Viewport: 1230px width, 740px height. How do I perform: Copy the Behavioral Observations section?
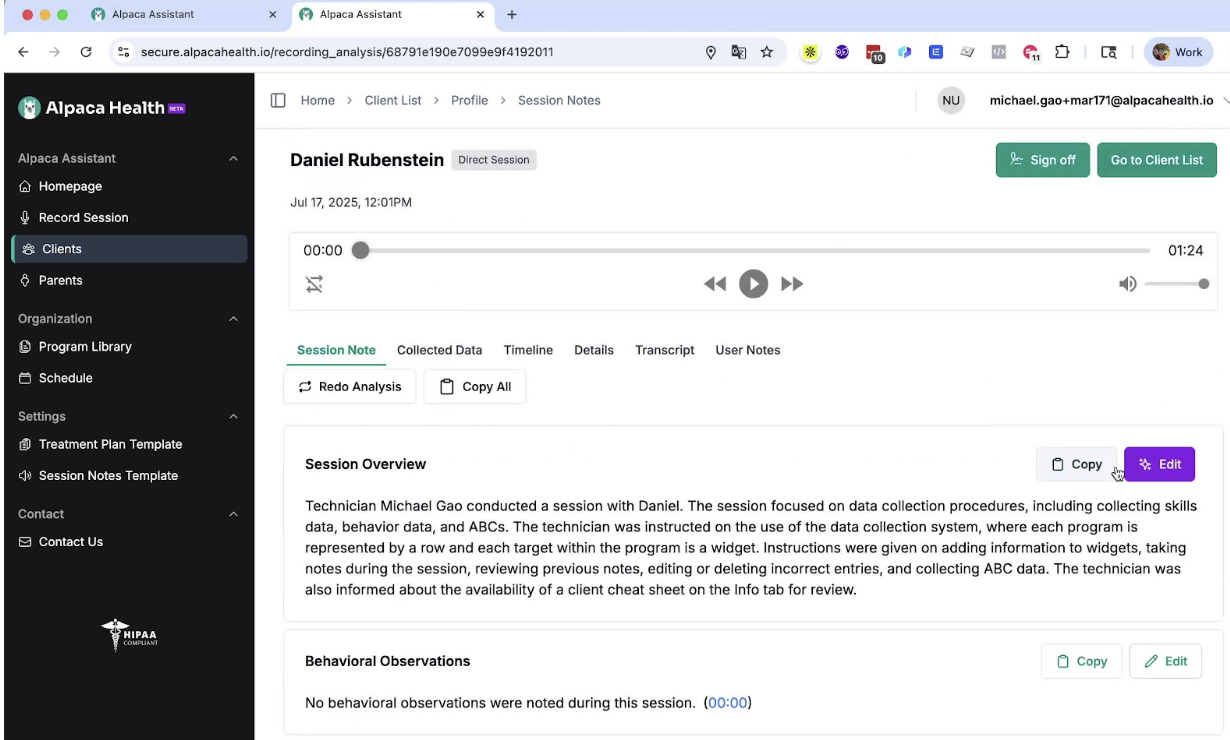tap(1081, 661)
